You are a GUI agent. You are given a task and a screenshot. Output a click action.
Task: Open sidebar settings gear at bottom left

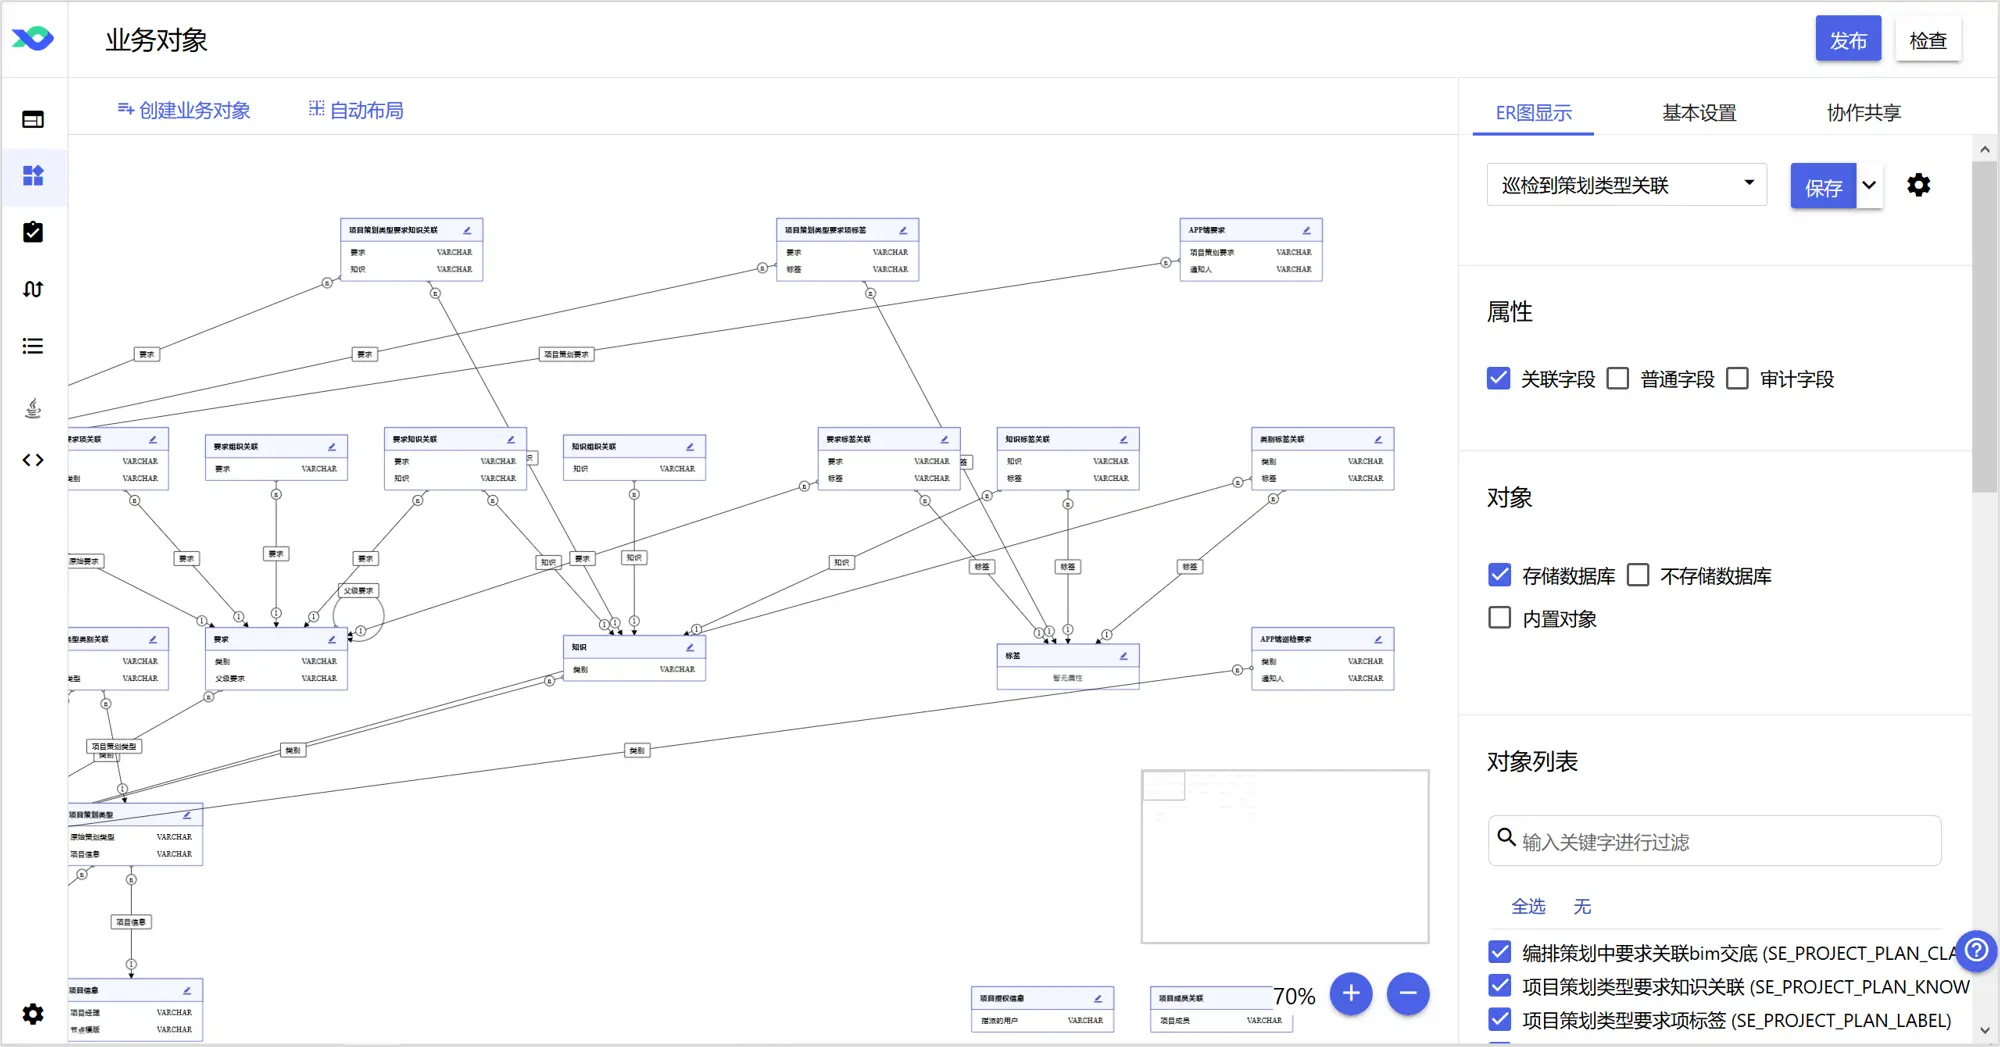(x=33, y=1014)
